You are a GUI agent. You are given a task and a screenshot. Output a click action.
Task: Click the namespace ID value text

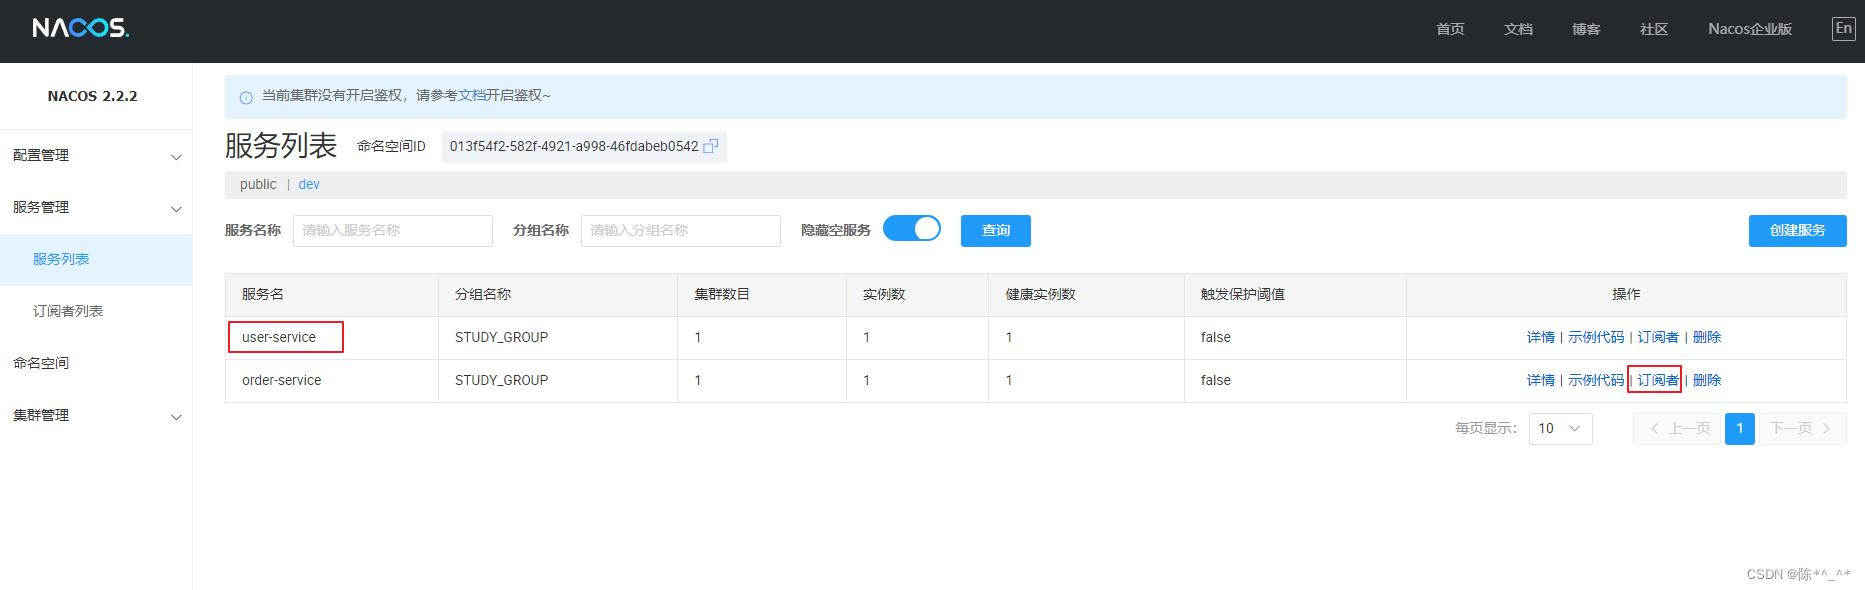pos(574,146)
